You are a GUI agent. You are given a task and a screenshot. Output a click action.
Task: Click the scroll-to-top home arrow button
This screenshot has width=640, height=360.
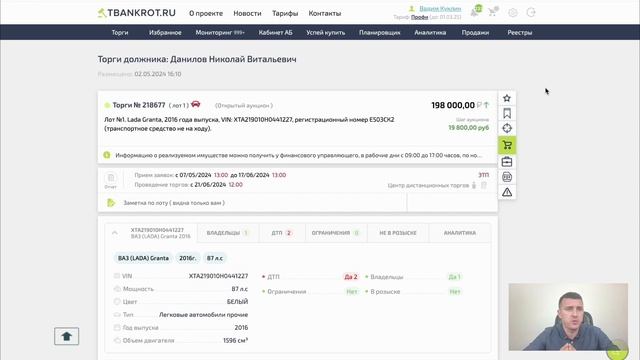point(67,336)
